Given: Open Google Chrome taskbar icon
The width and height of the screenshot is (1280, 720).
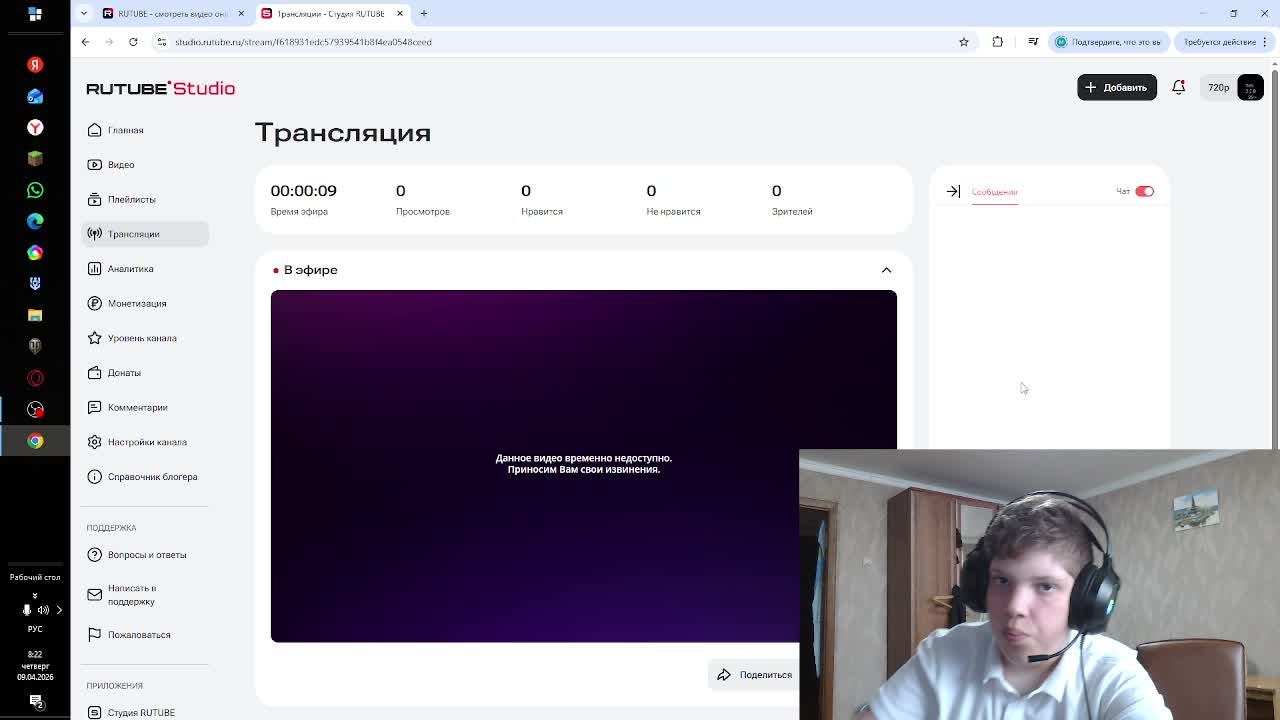Looking at the screenshot, I should pos(35,441).
